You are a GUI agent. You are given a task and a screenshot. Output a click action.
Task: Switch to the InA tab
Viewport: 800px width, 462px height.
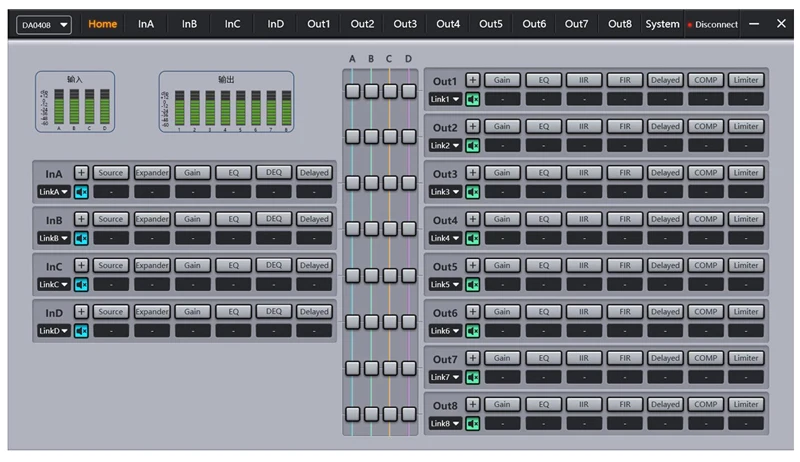pyautogui.click(x=146, y=24)
